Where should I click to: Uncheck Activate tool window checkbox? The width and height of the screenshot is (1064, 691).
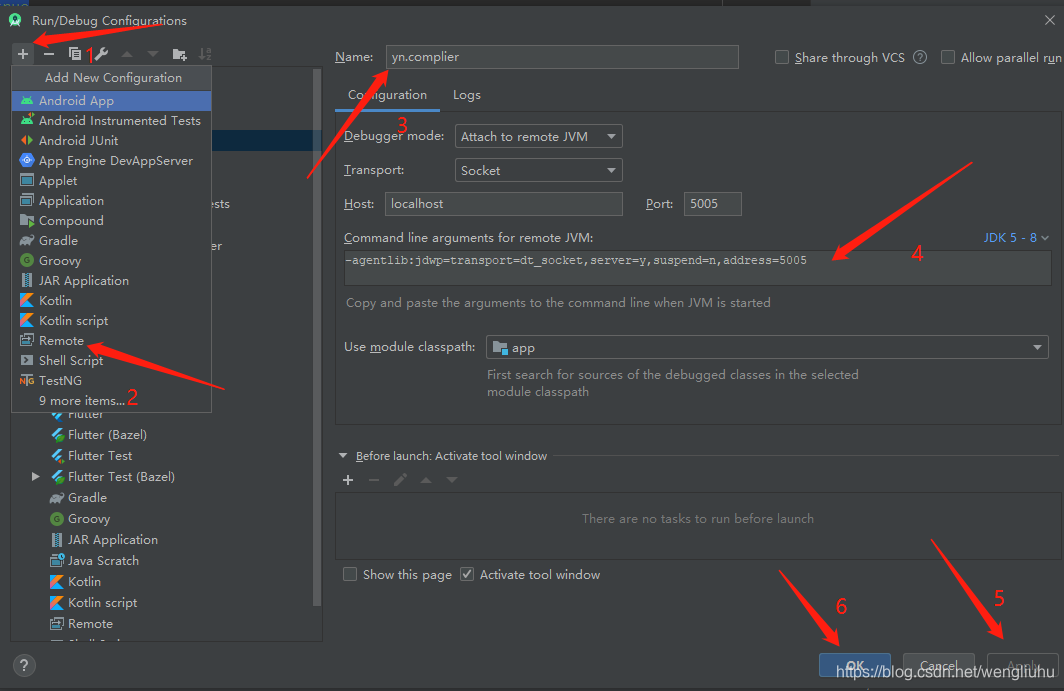pyautogui.click(x=467, y=575)
